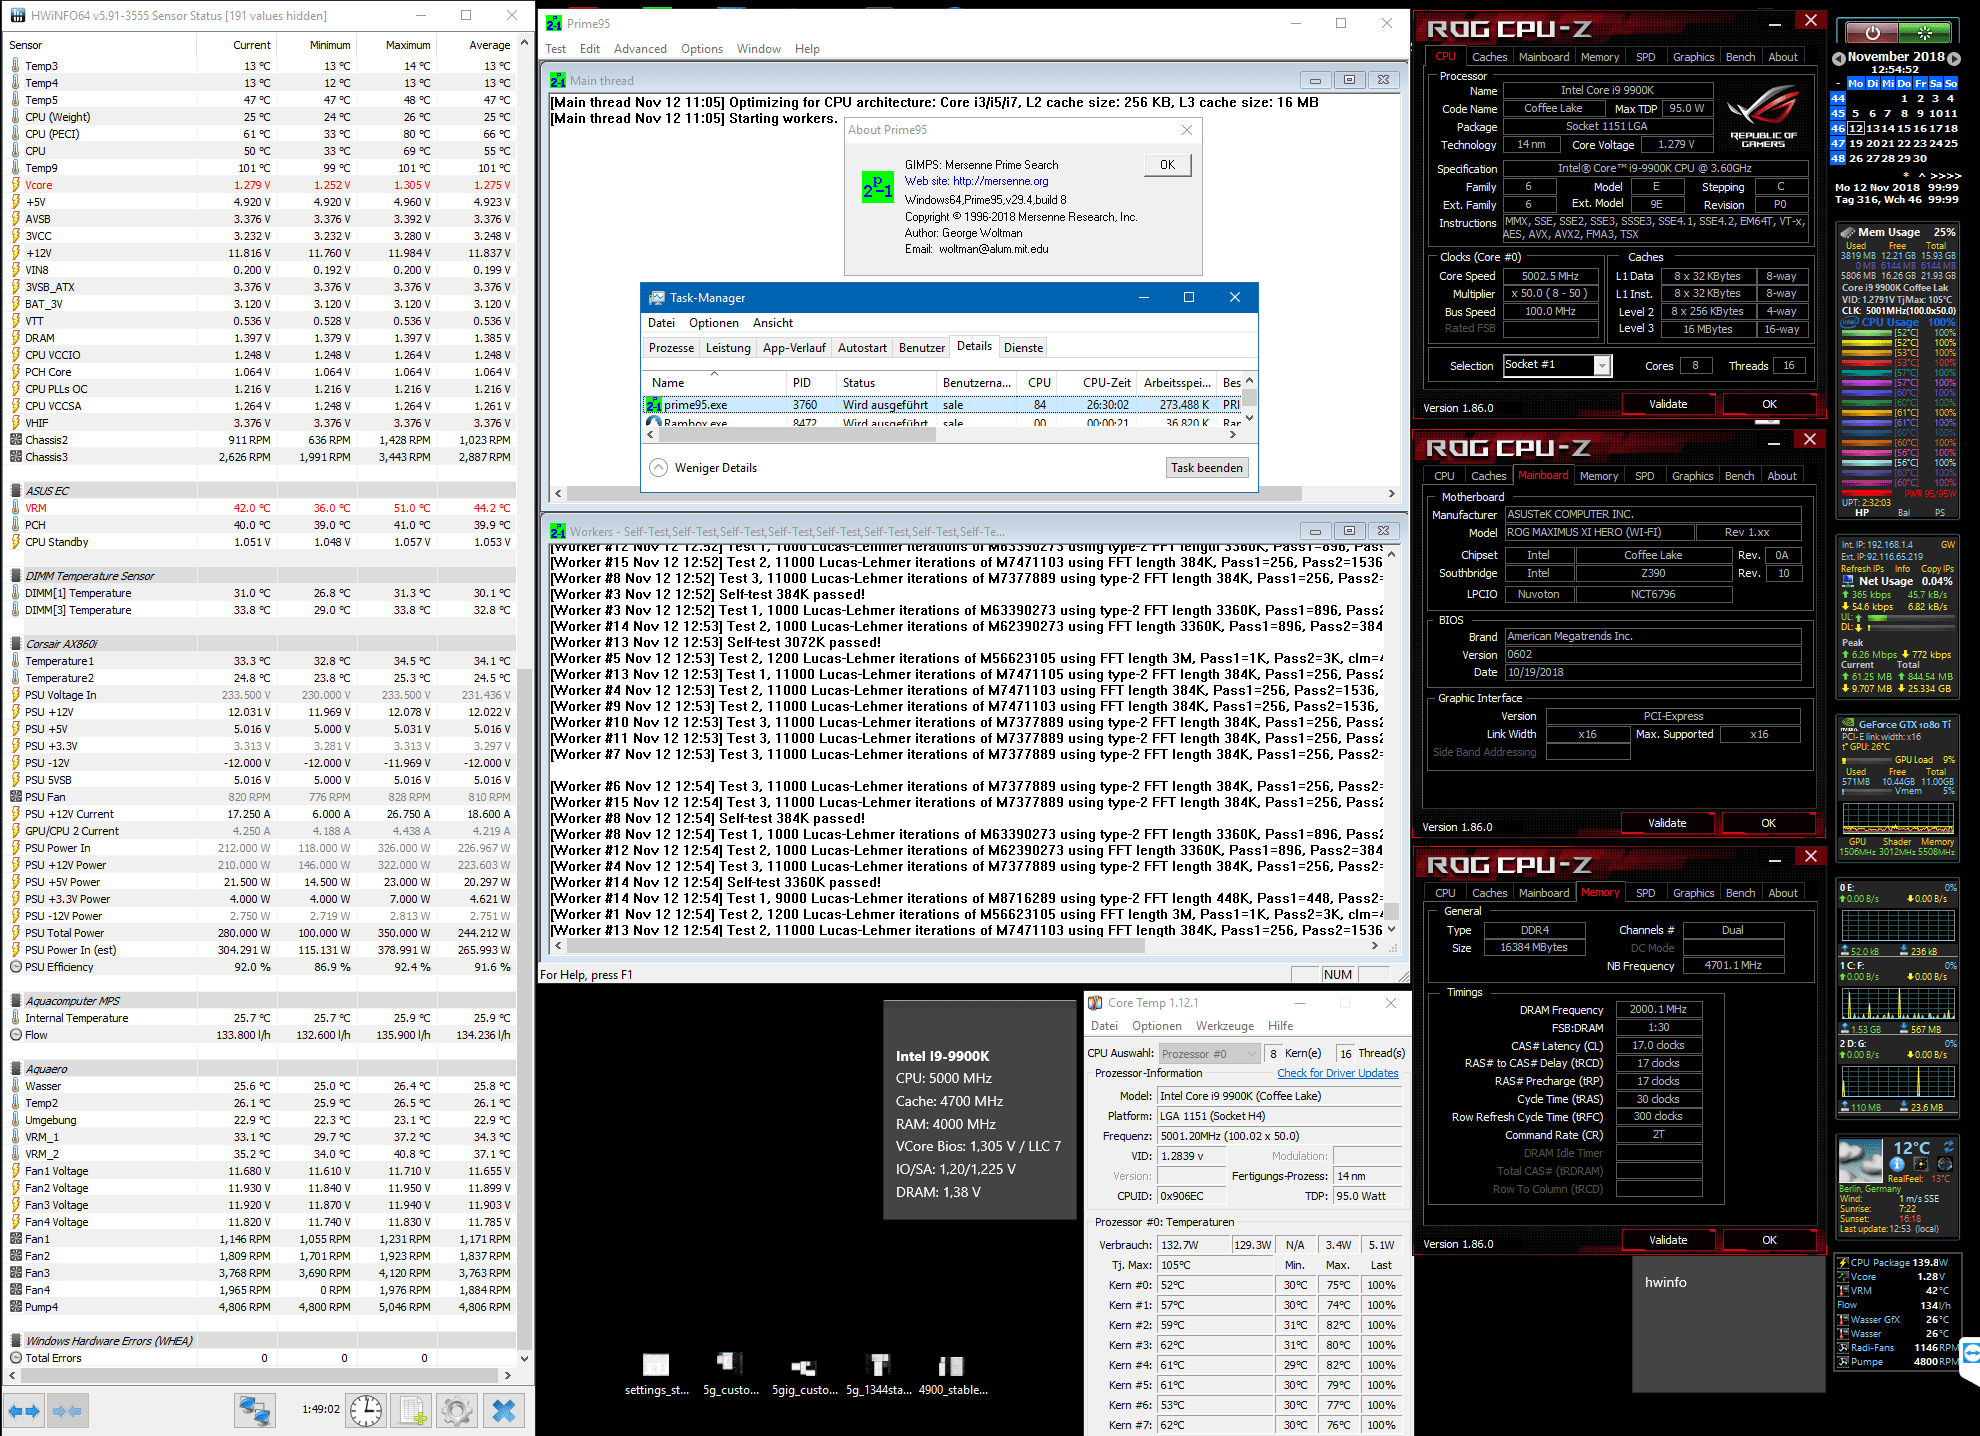Screen dimensions: 1980x1436
Task: Open Ansicht menu in Task-Manager
Action: (773, 323)
